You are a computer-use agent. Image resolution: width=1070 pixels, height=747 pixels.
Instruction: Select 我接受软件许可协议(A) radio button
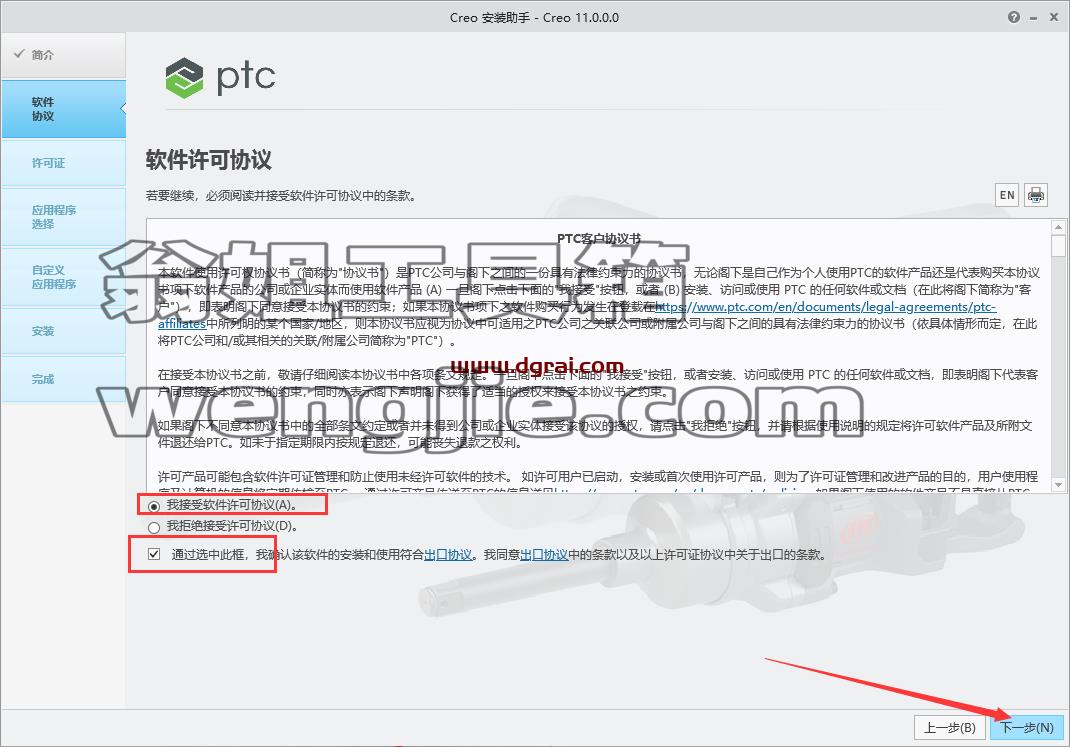tap(154, 506)
